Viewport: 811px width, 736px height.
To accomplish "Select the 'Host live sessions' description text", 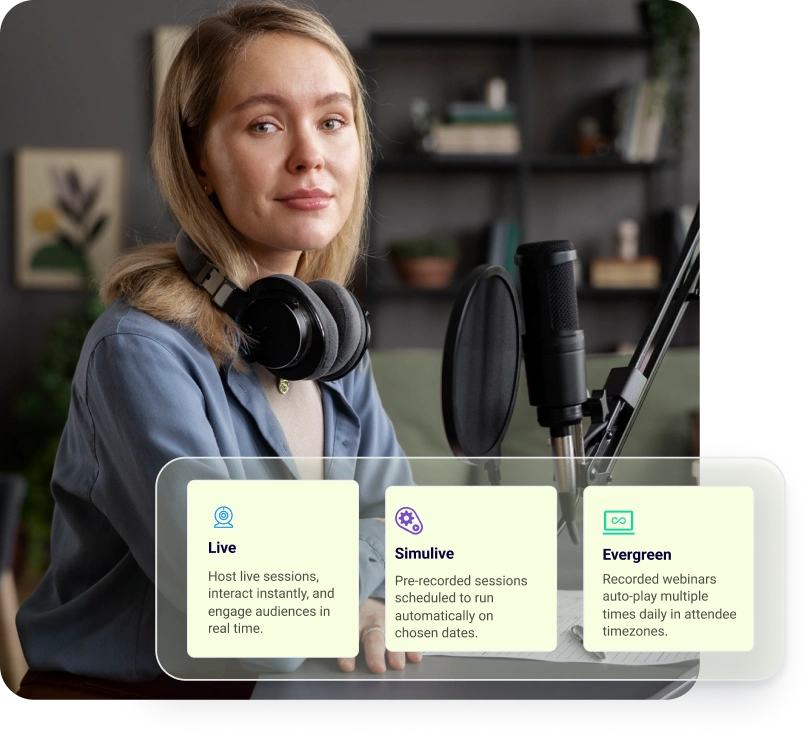I will tap(268, 602).
